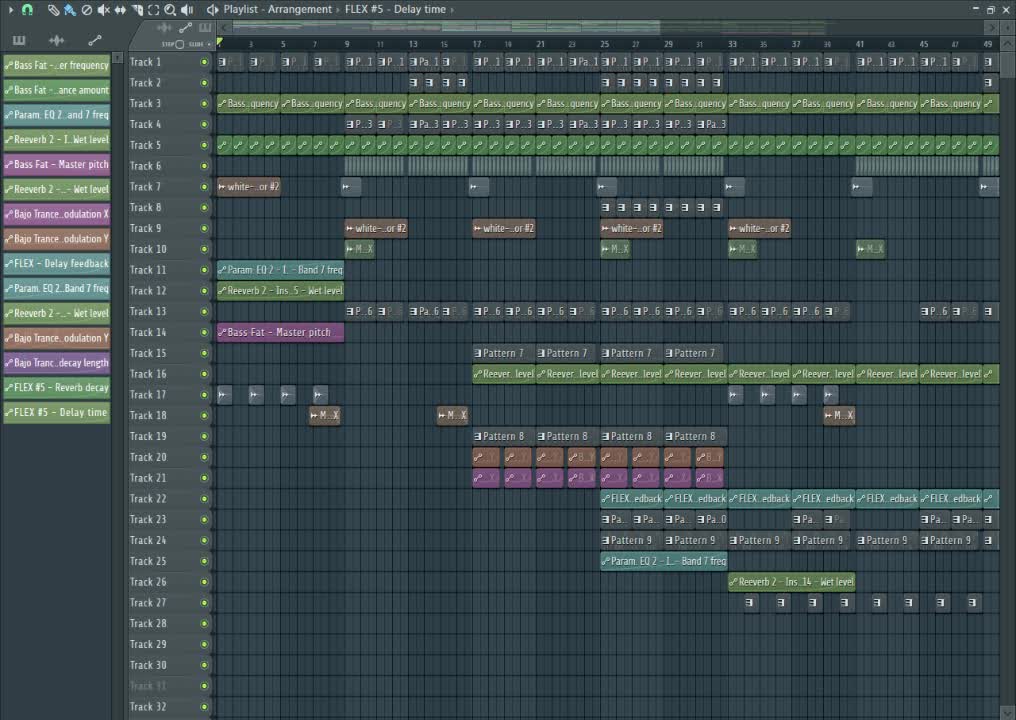The height and width of the screenshot is (720, 1016).
Task: Show patterns with the piano icon in picker
Action: click(x=19, y=41)
